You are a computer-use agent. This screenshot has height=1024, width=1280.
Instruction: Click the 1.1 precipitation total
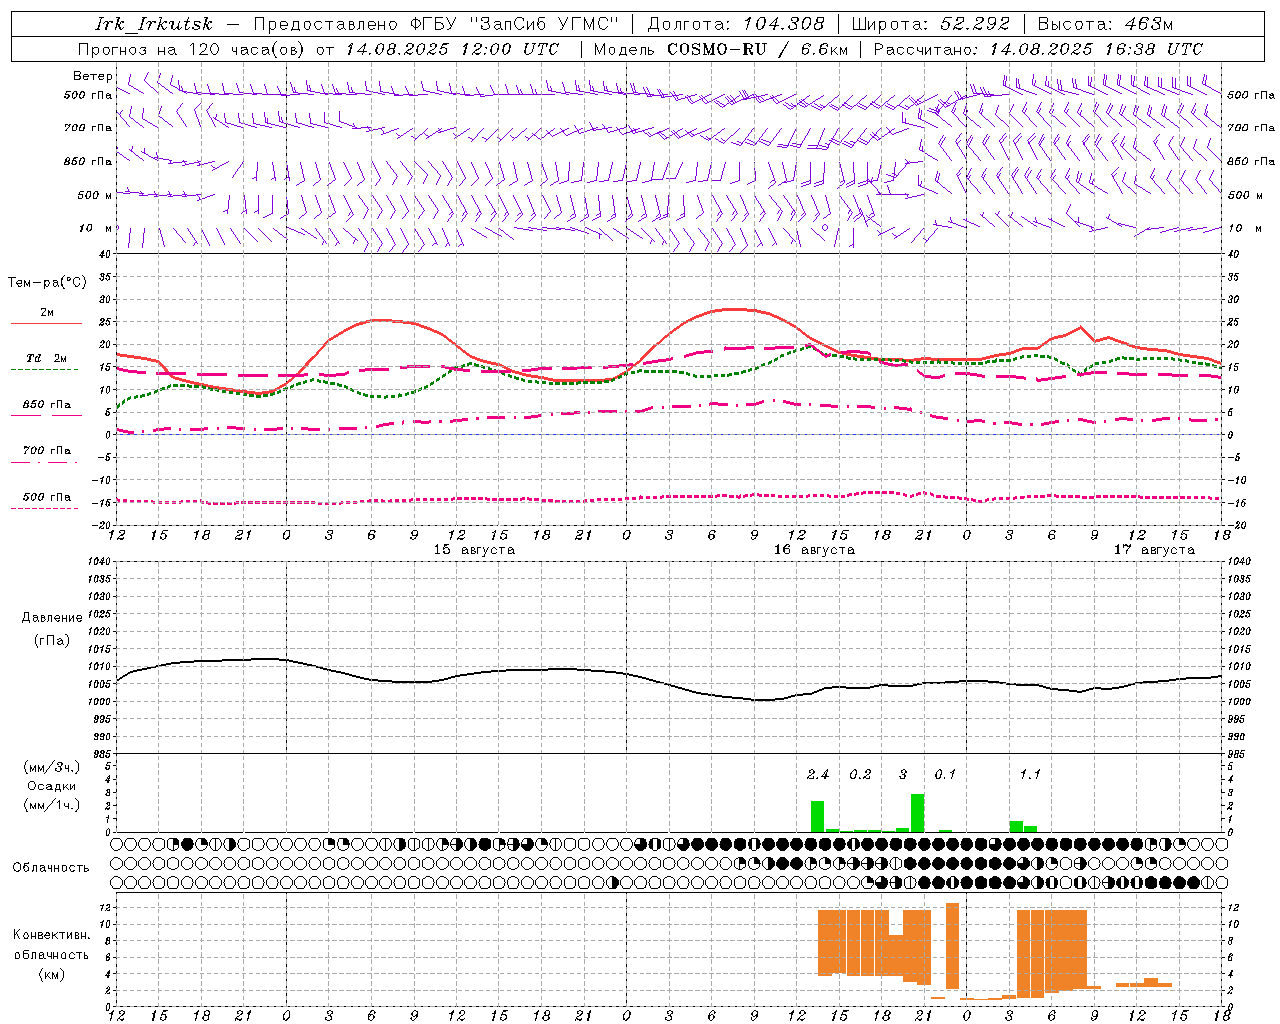coord(1030,774)
